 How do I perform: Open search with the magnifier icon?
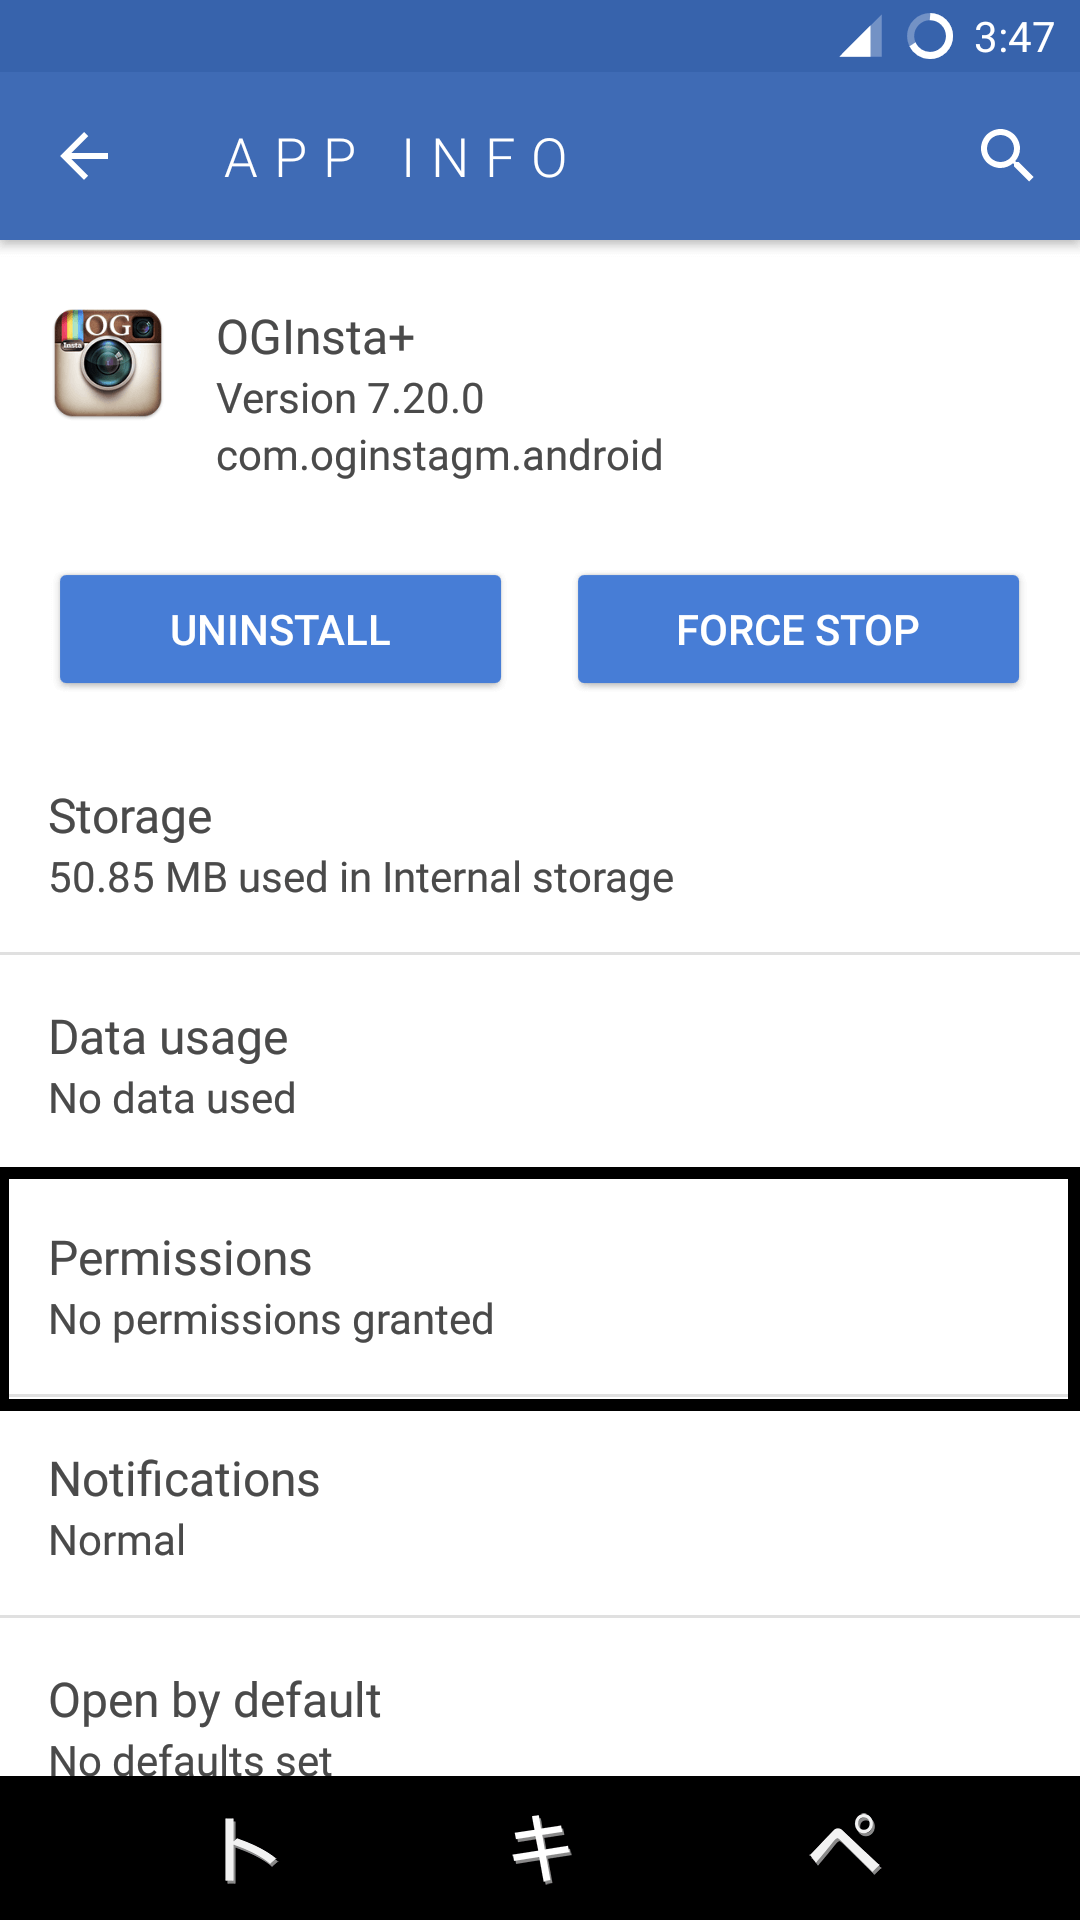1005,156
